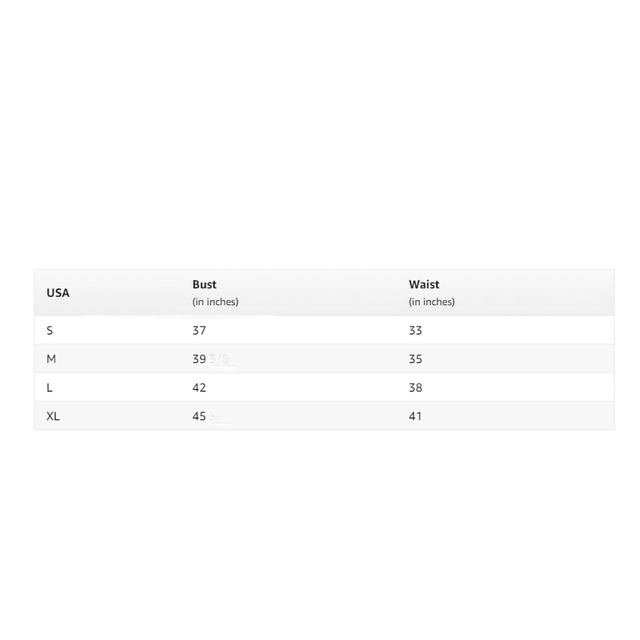Click waist value 35 for size M
Screen dimensions: 640x640
pyautogui.click(x=415, y=359)
